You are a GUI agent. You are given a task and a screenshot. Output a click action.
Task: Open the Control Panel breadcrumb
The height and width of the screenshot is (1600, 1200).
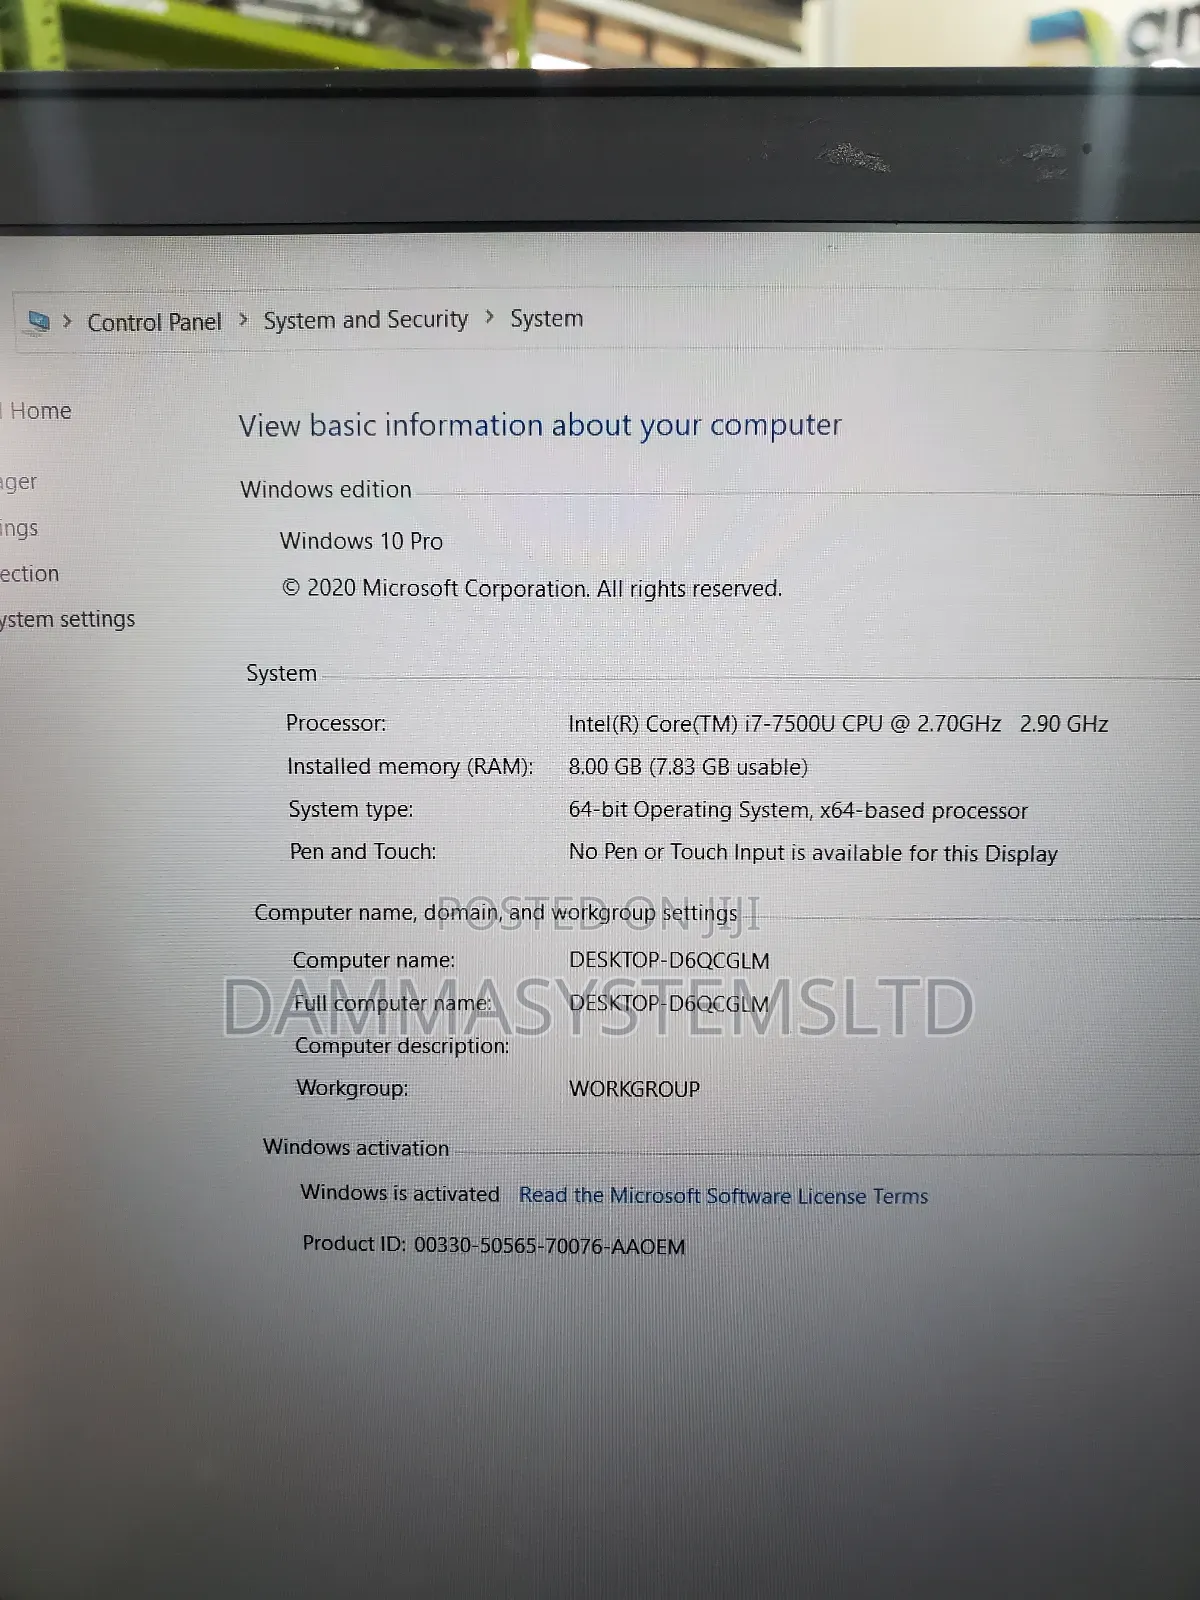[154, 322]
